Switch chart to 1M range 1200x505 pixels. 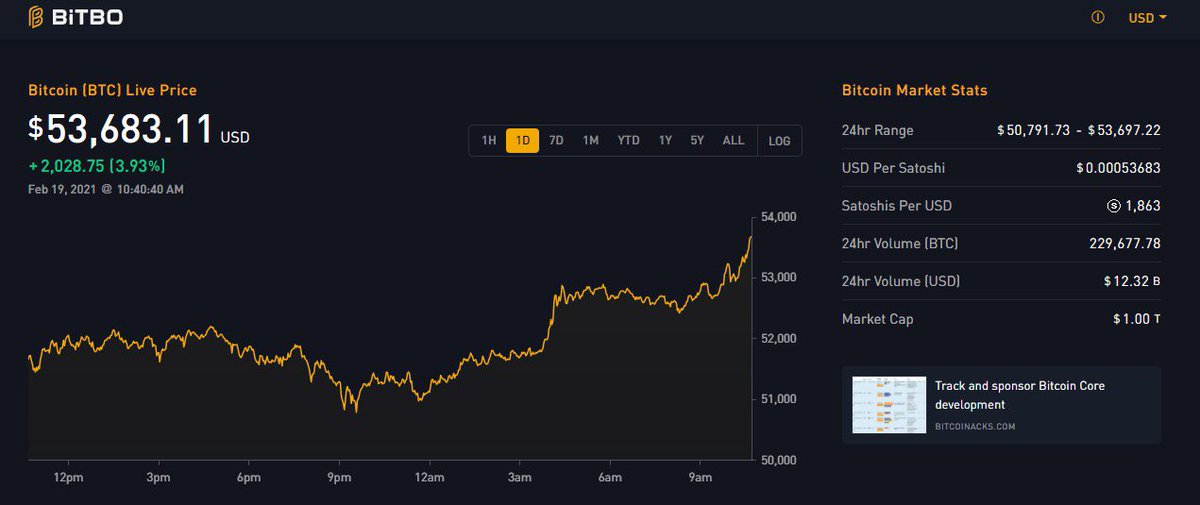click(591, 141)
